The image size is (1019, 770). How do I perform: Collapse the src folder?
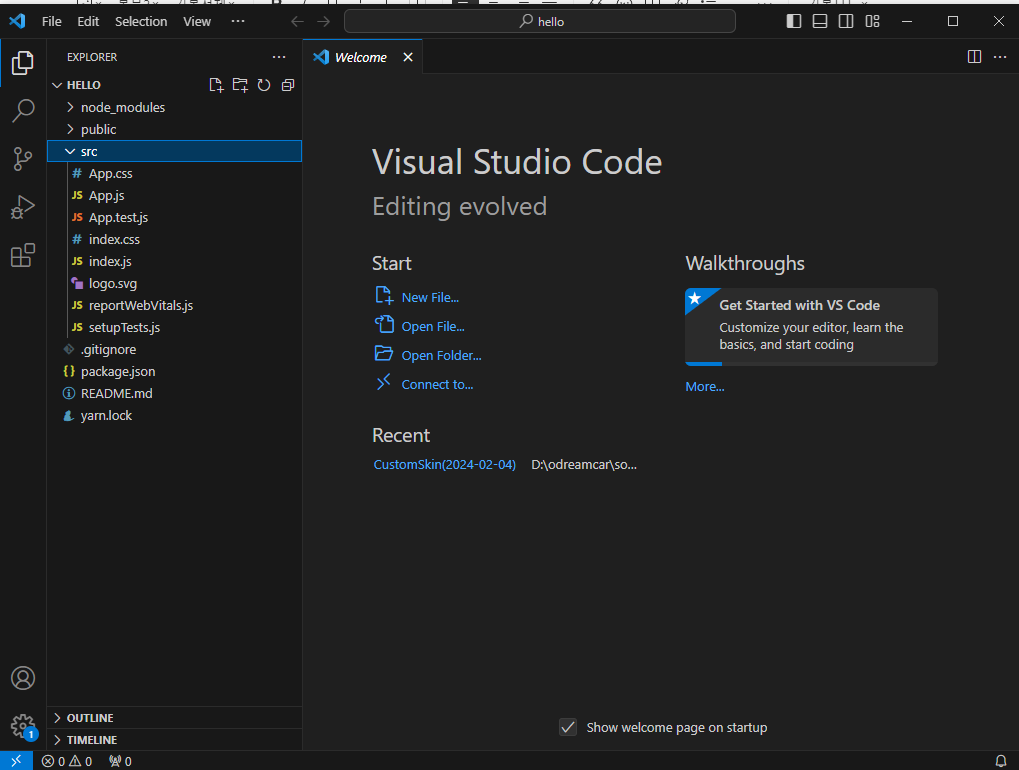coord(174,151)
